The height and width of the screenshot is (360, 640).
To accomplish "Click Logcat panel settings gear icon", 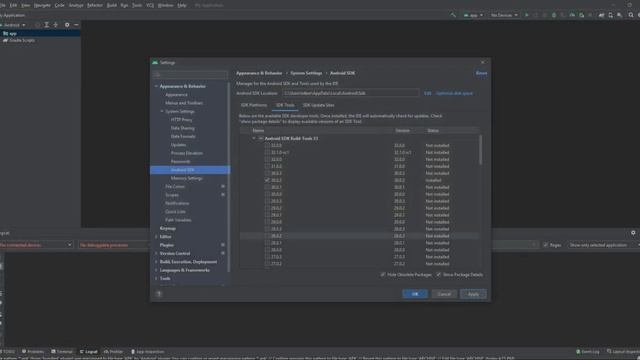I will (633, 233).
